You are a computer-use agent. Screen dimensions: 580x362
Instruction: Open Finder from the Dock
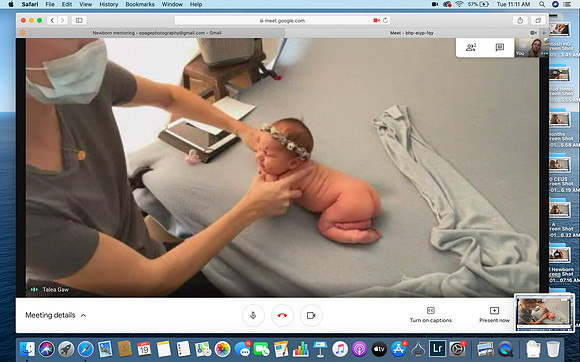coord(27,349)
